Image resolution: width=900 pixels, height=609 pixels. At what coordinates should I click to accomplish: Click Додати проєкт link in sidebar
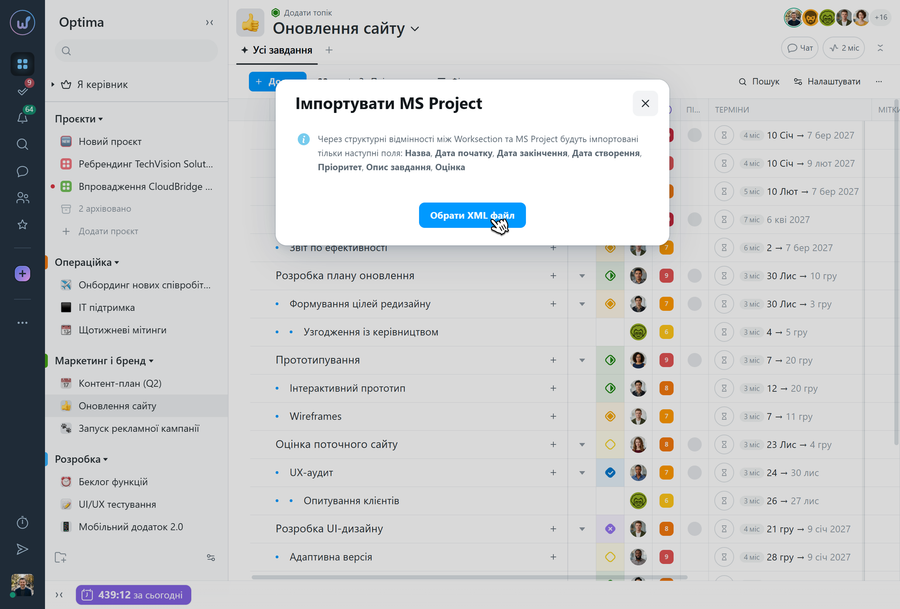pos(100,231)
